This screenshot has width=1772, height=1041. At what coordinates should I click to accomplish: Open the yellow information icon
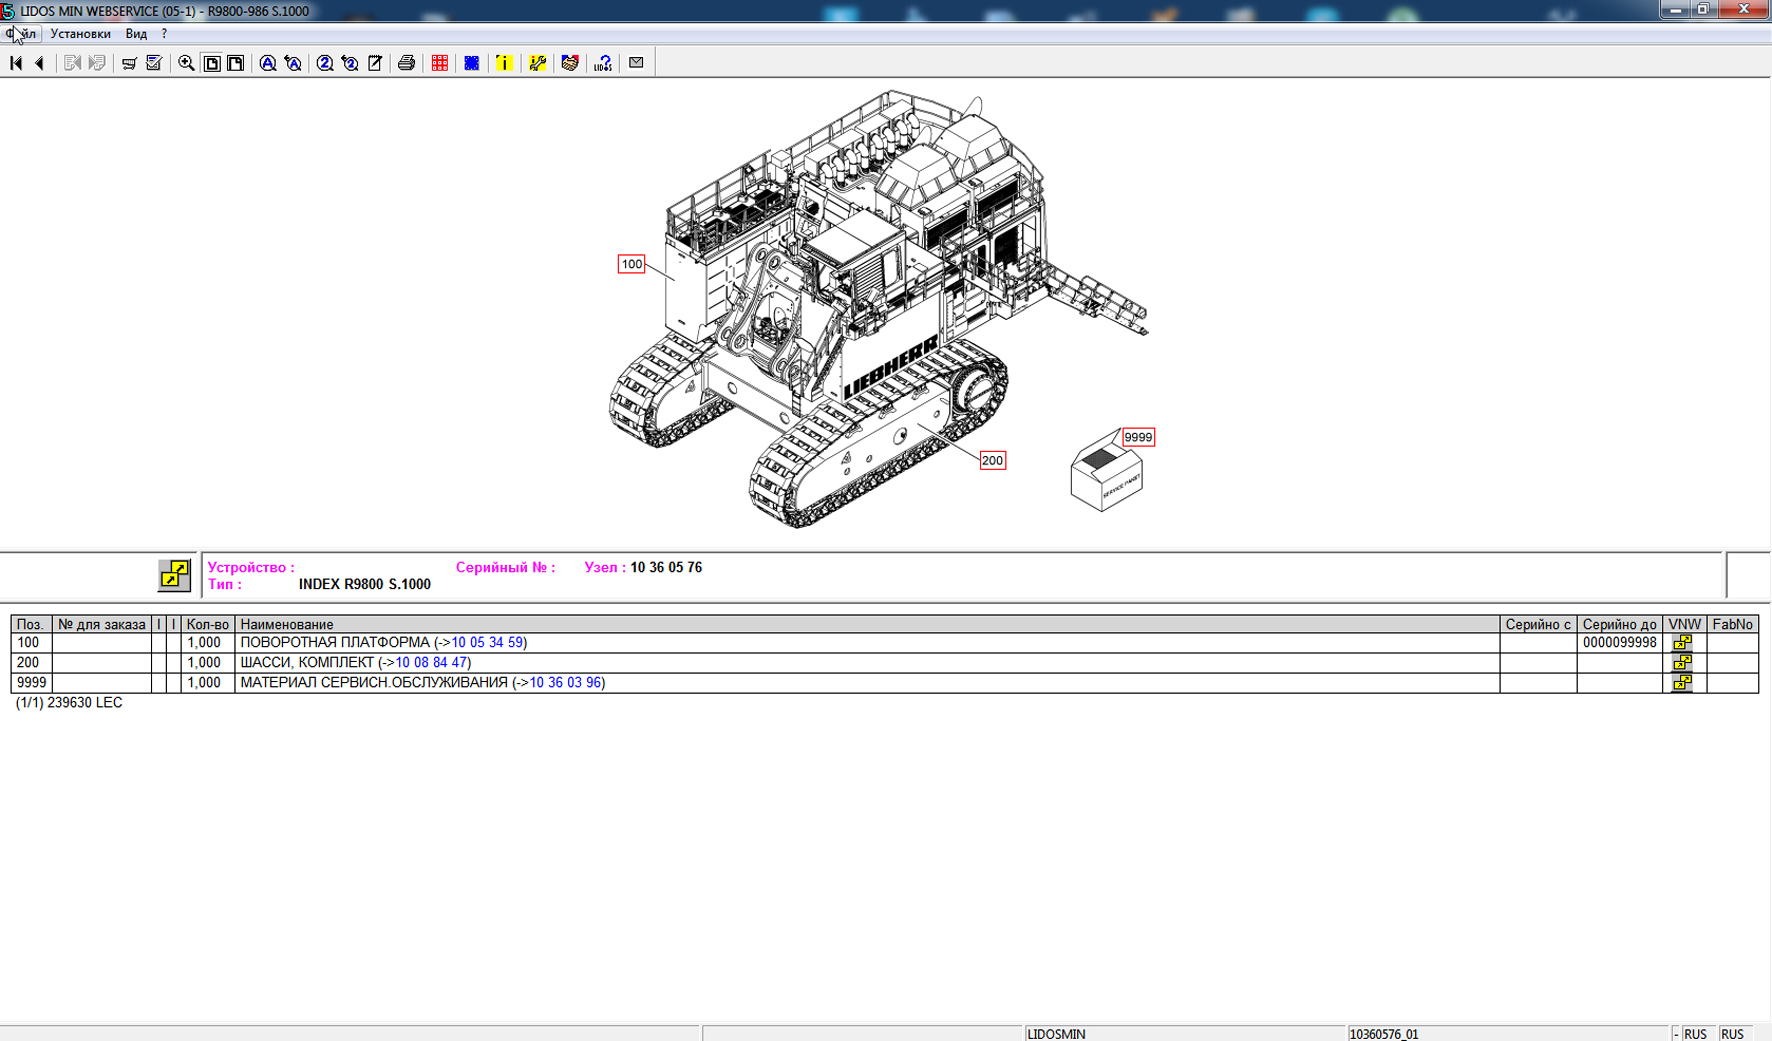click(x=504, y=63)
